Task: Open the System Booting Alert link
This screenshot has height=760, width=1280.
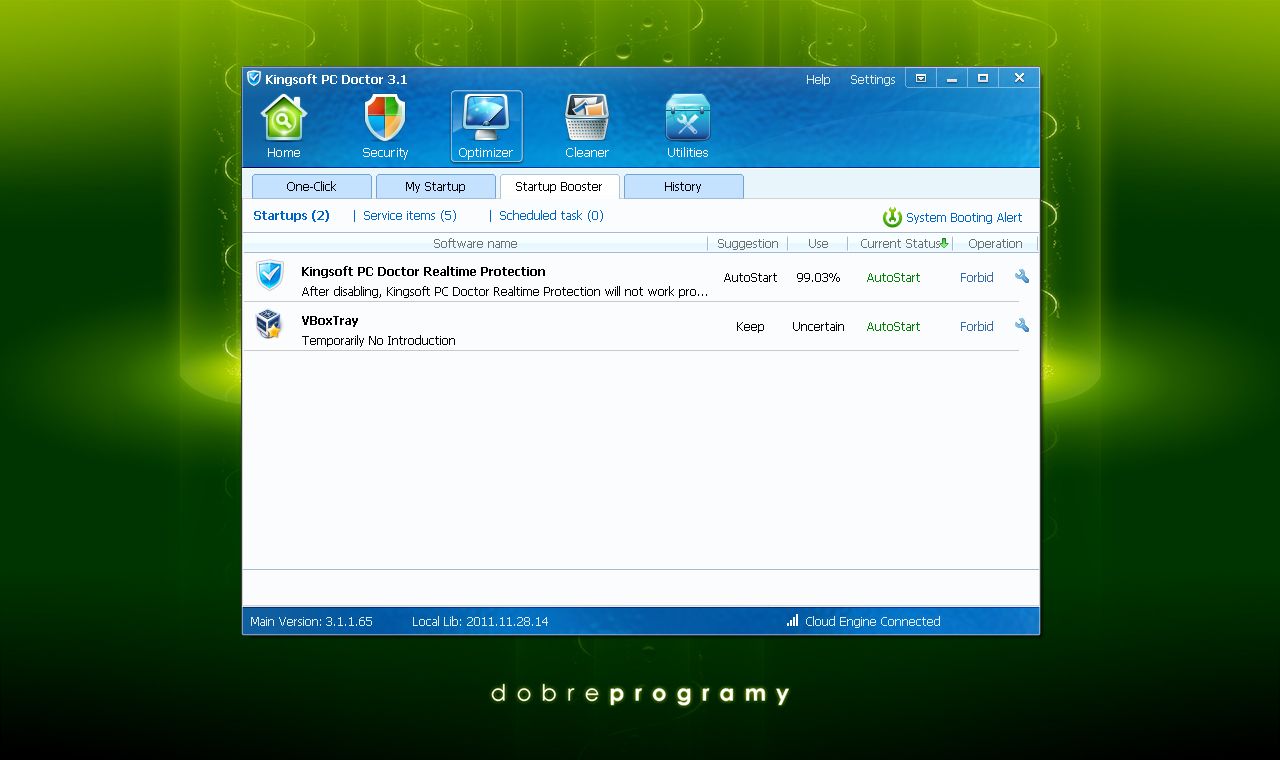Action: pyautogui.click(x=964, y=217)
